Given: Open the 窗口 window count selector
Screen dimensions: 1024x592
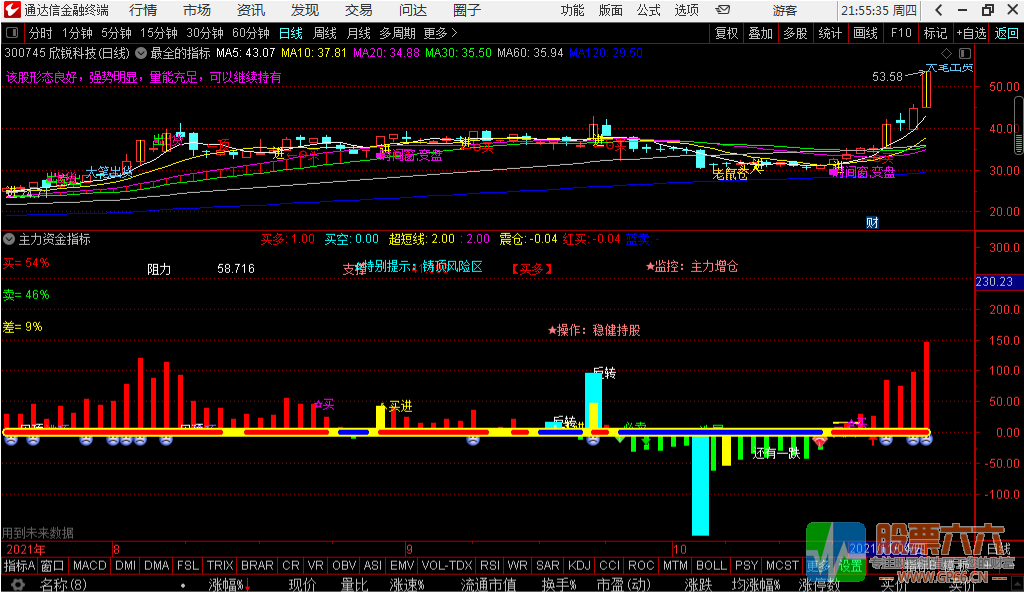Looking at the screenshot, I should 53,566.
